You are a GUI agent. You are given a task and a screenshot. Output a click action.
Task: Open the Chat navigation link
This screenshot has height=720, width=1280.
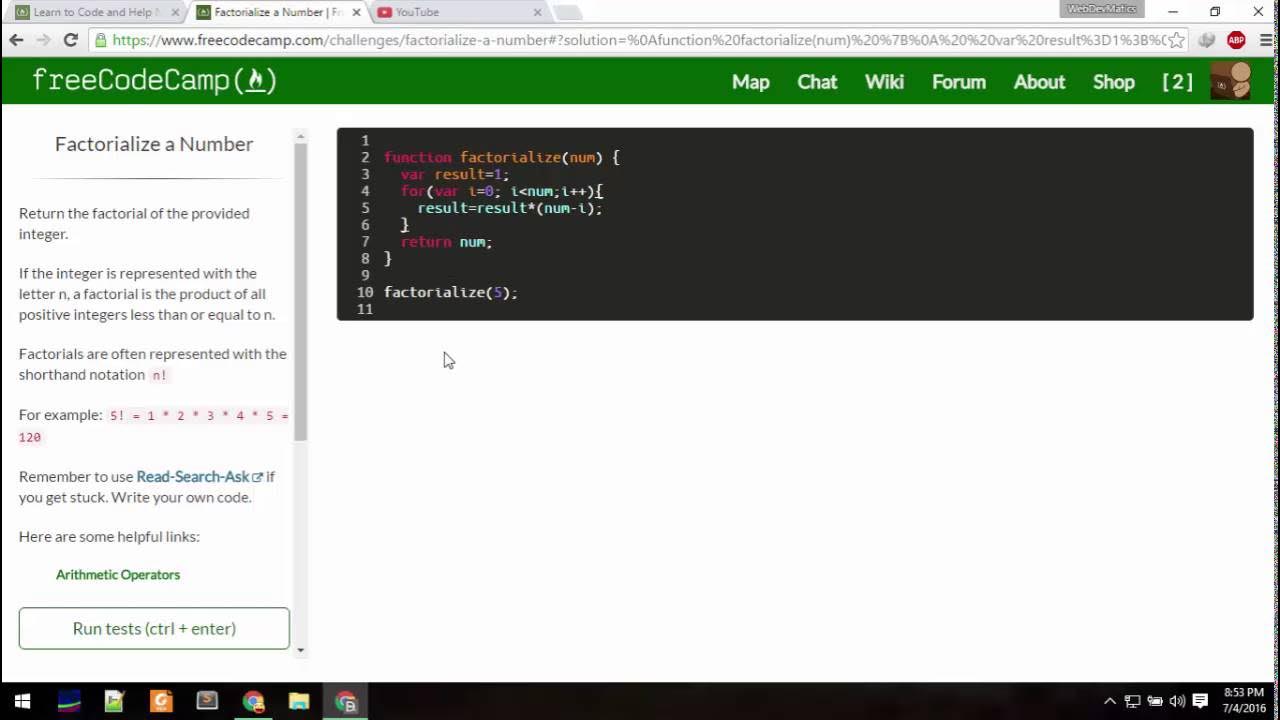click(x=817, y=82)
